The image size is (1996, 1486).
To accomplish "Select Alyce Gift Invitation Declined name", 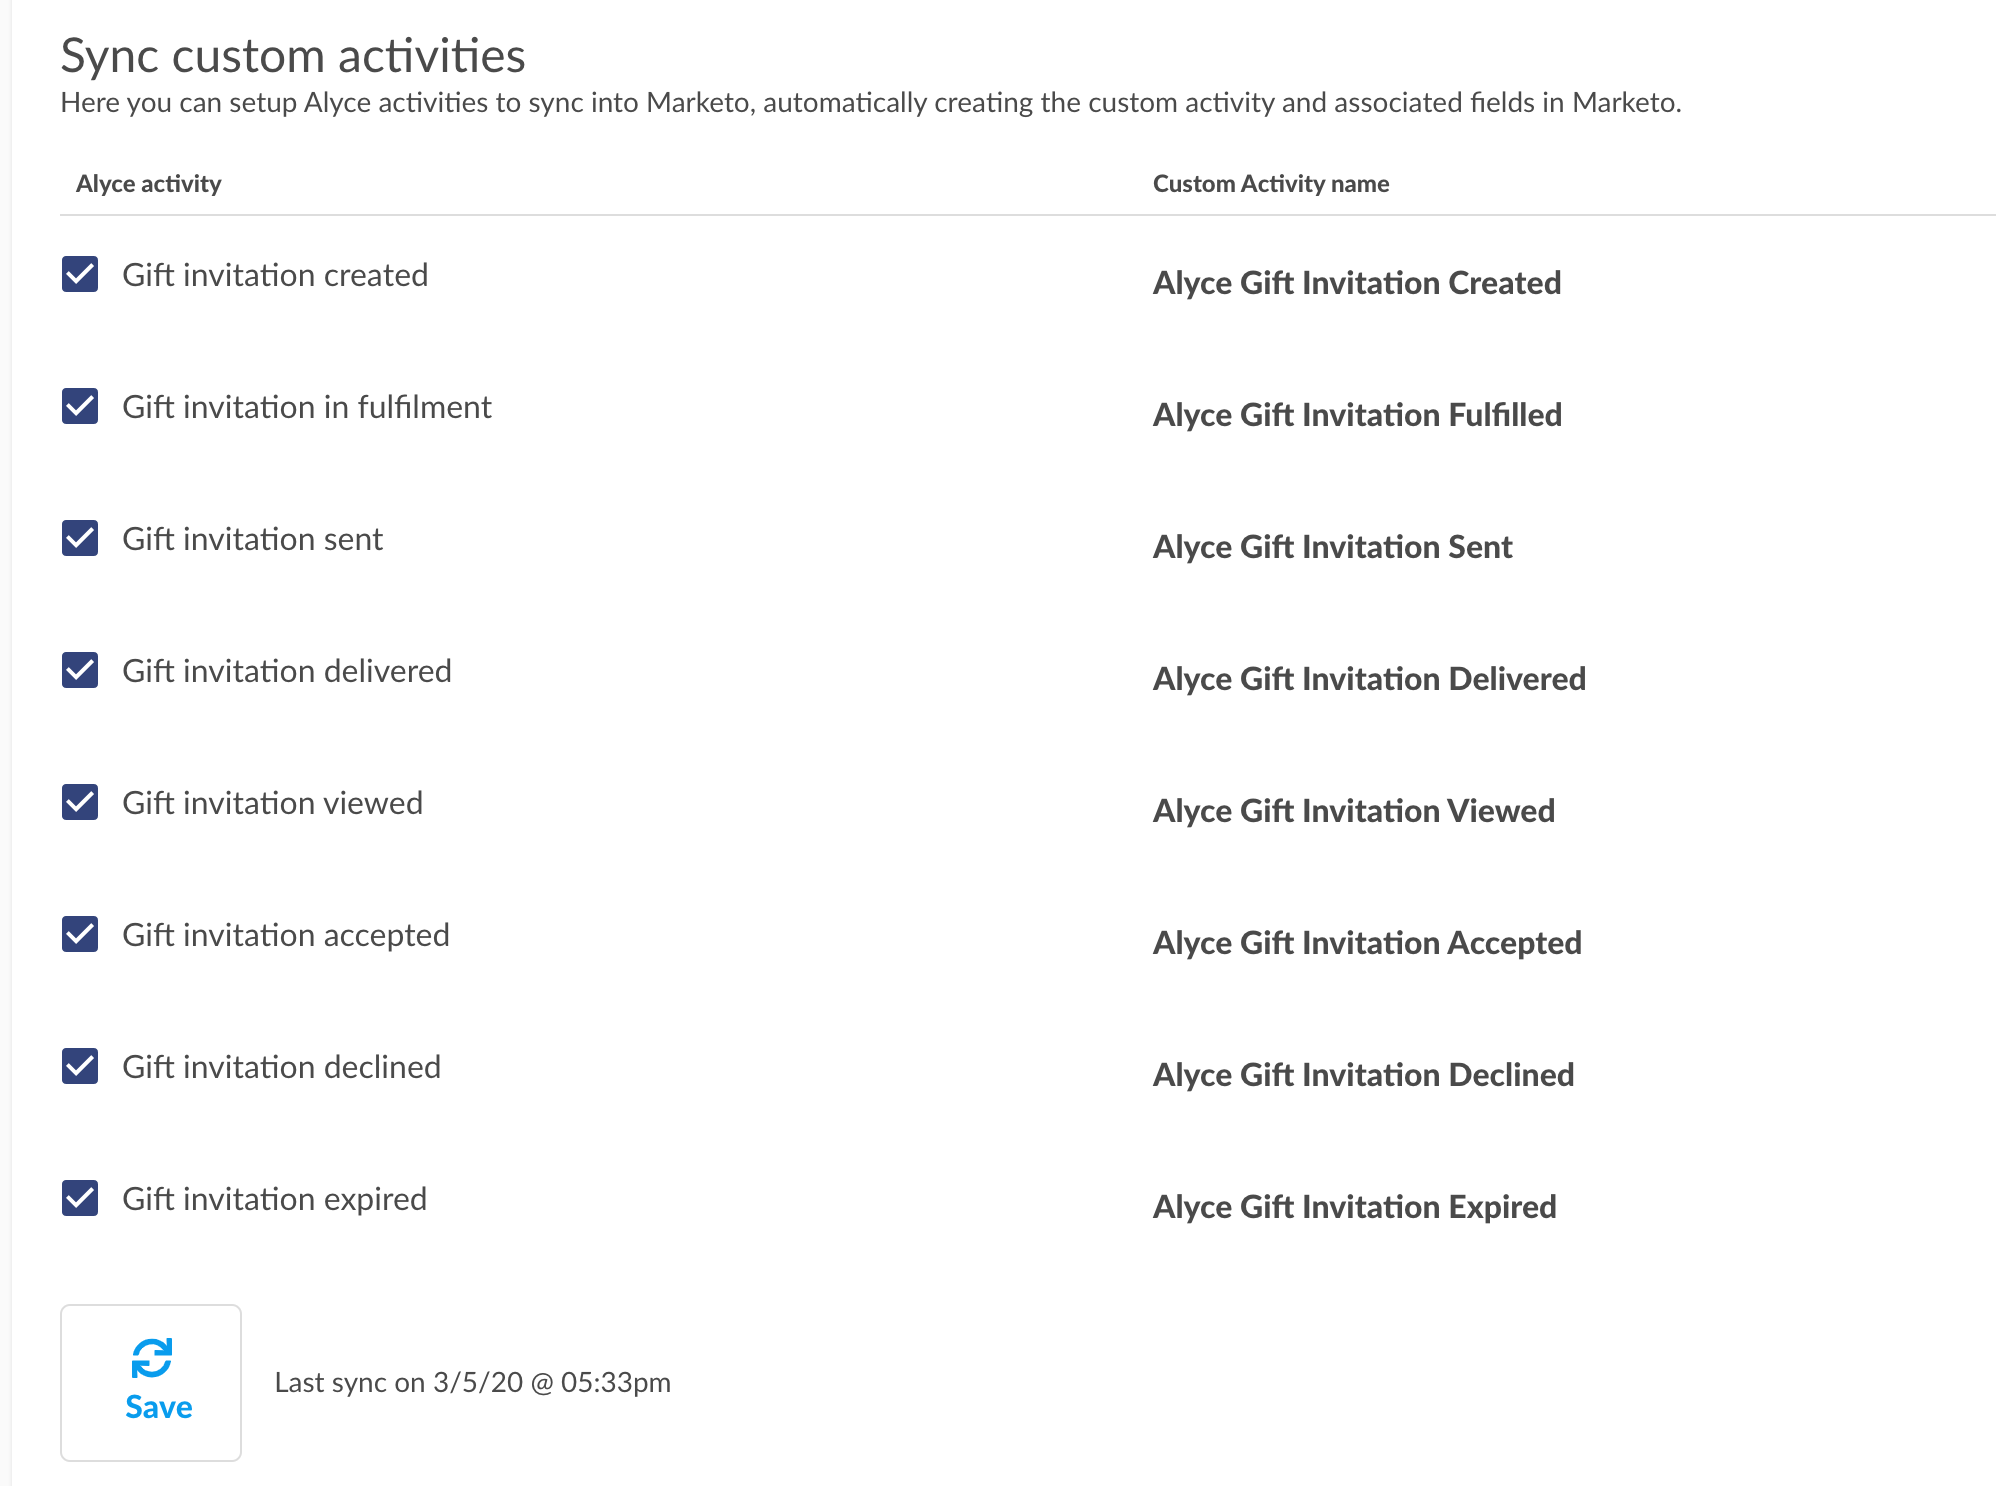I will [x=1364, y=1075].
